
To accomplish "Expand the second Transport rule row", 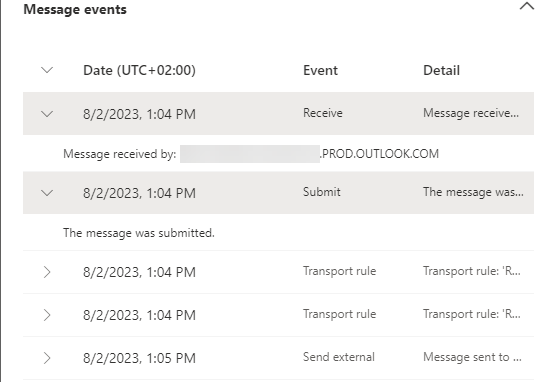I will pos(47,315).
